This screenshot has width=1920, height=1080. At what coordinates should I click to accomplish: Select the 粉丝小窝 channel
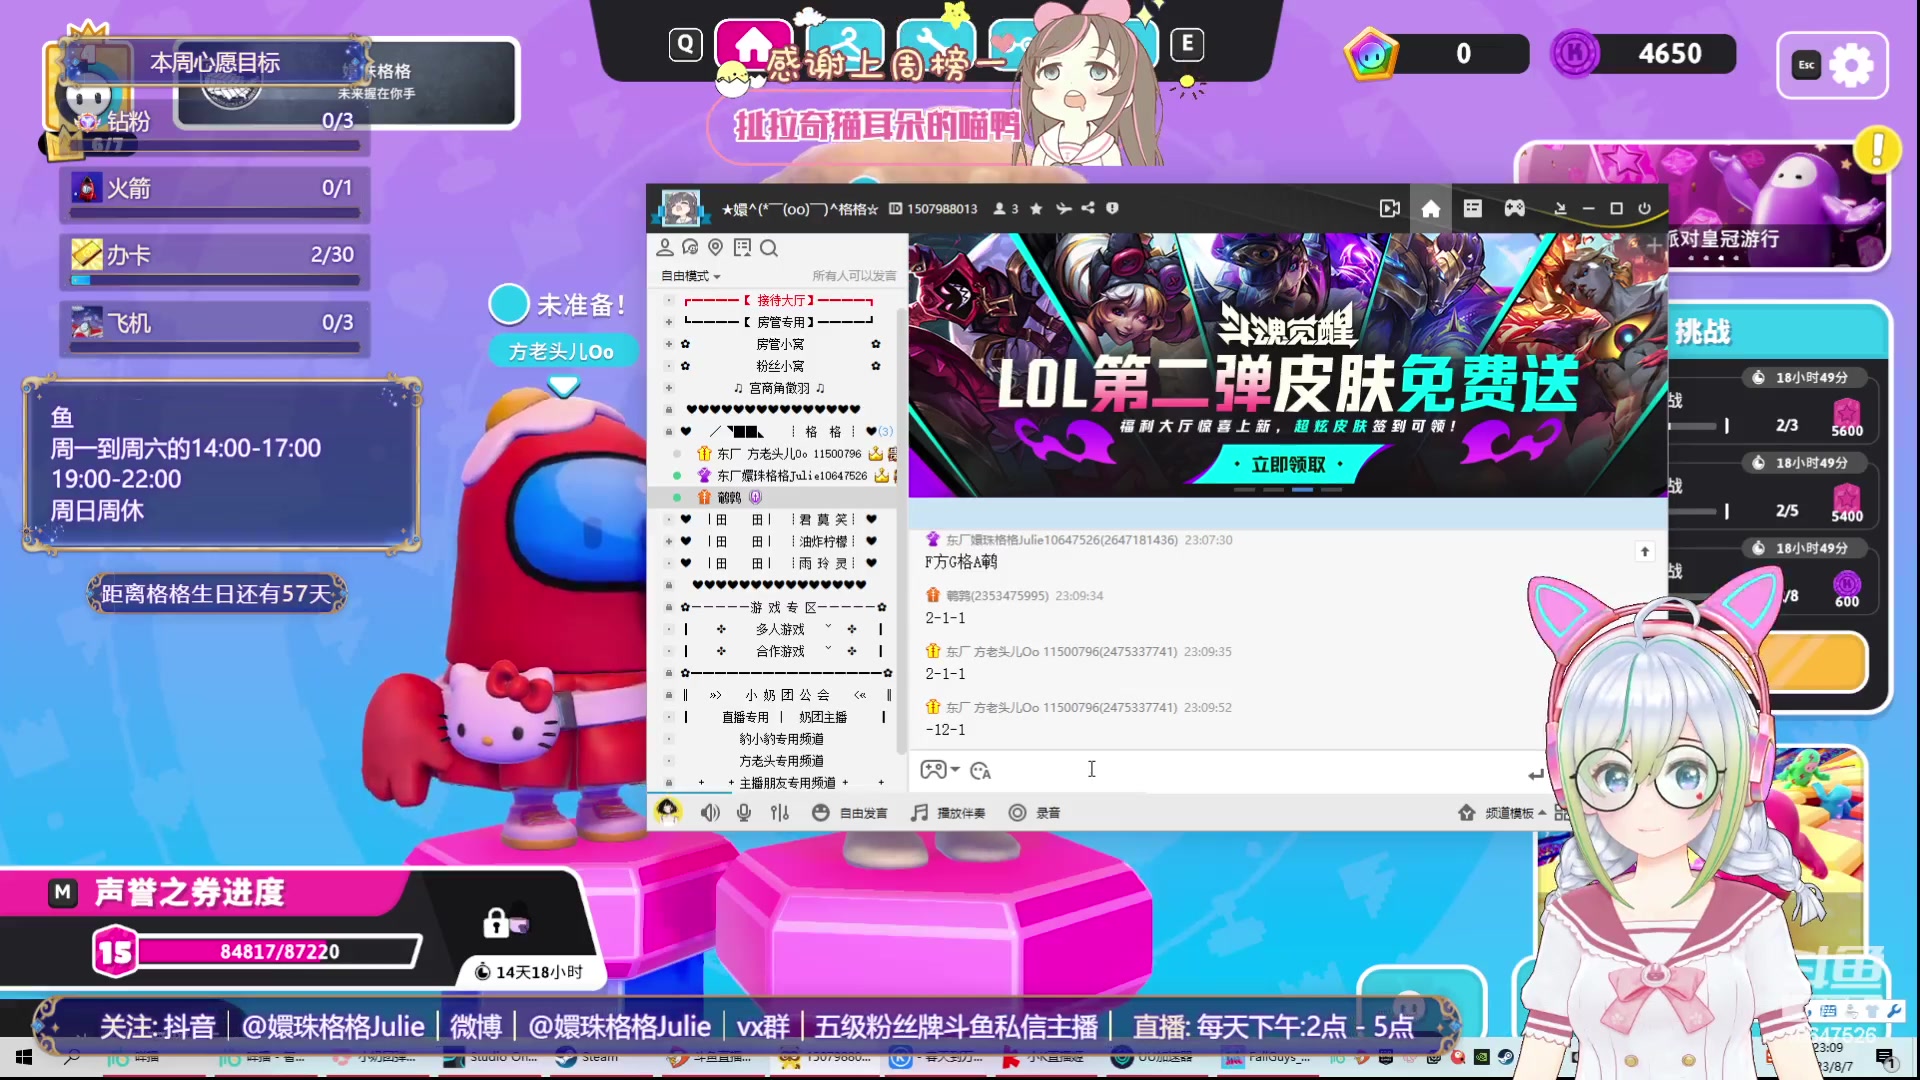tap(780, 366)
